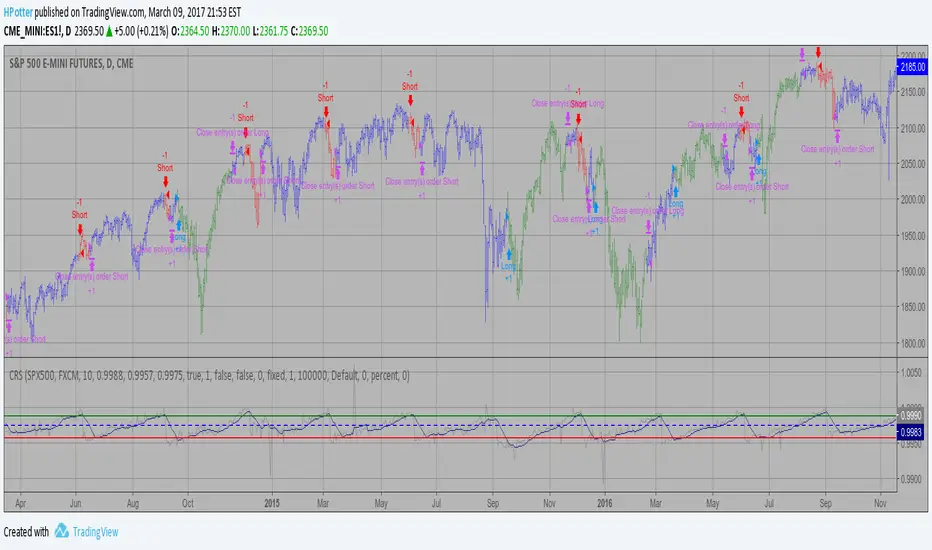
Task: Click the Jun label on time axis
Action: (75, 503)
